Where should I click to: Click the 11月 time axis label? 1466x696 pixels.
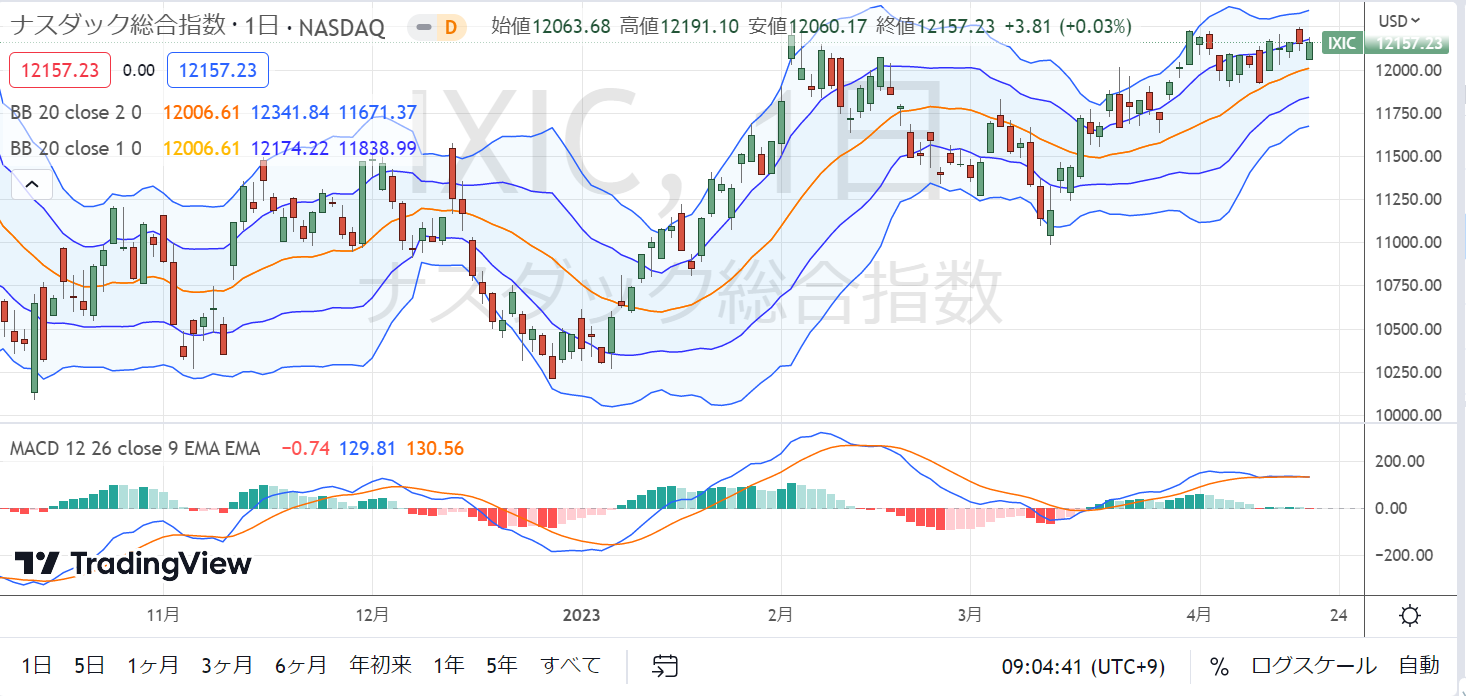click(x=163, y=614)
